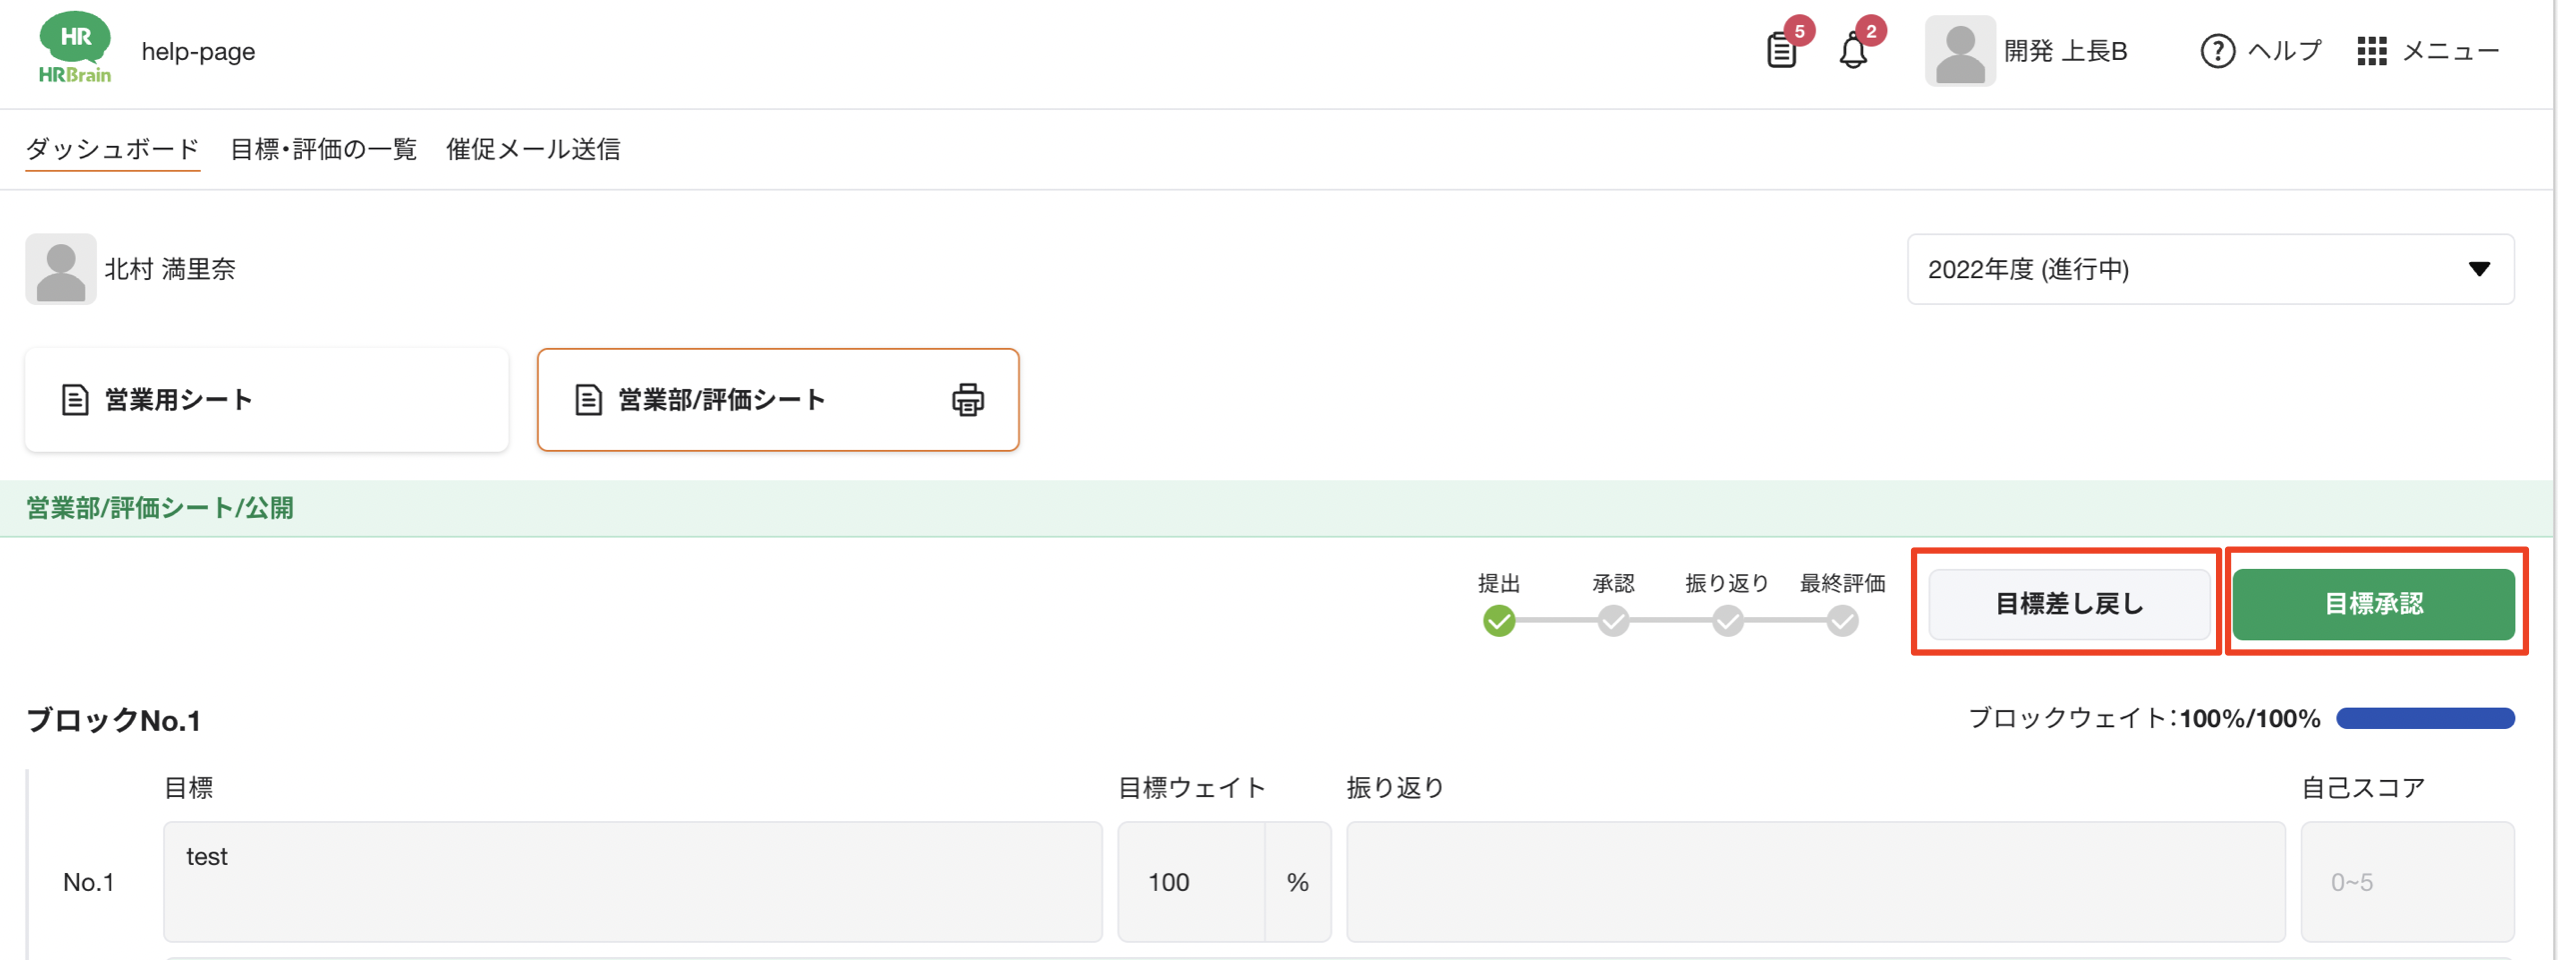Open the 催促メール送信 tab
This screenshot has height=960, width=2558.
tap(532, 150)
